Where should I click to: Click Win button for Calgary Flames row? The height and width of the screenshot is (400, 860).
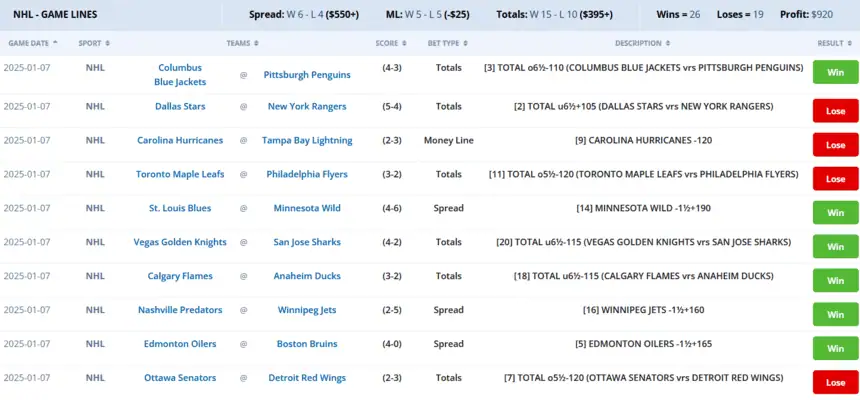click(835, 280)
